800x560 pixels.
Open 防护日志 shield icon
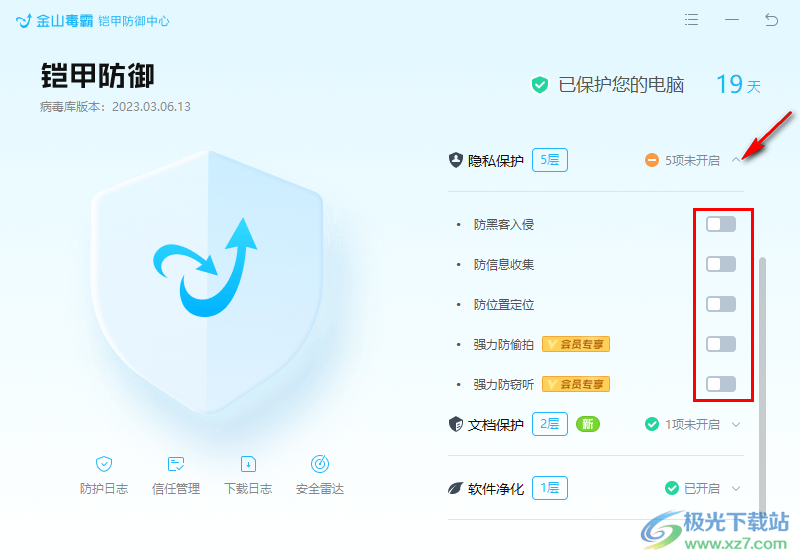pos(104,464)
